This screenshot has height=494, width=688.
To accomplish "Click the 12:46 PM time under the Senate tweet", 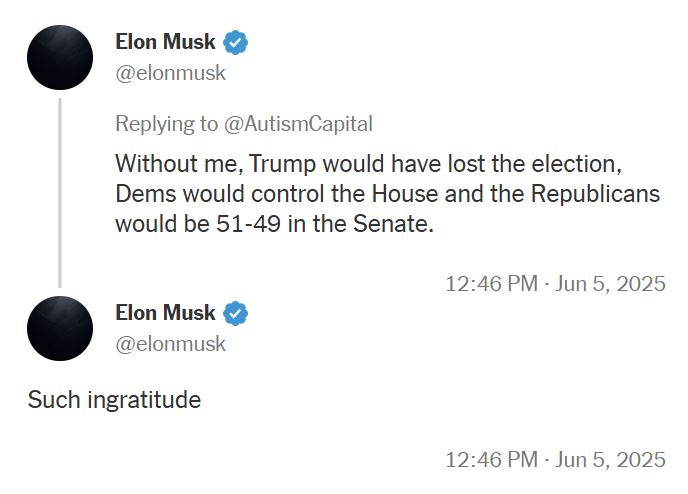I will (x=491, y=283).
